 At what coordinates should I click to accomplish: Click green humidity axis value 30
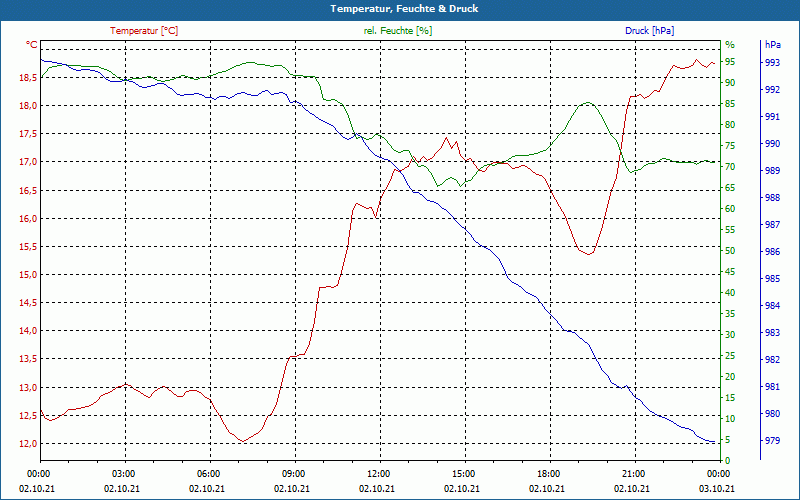point(730,335)
